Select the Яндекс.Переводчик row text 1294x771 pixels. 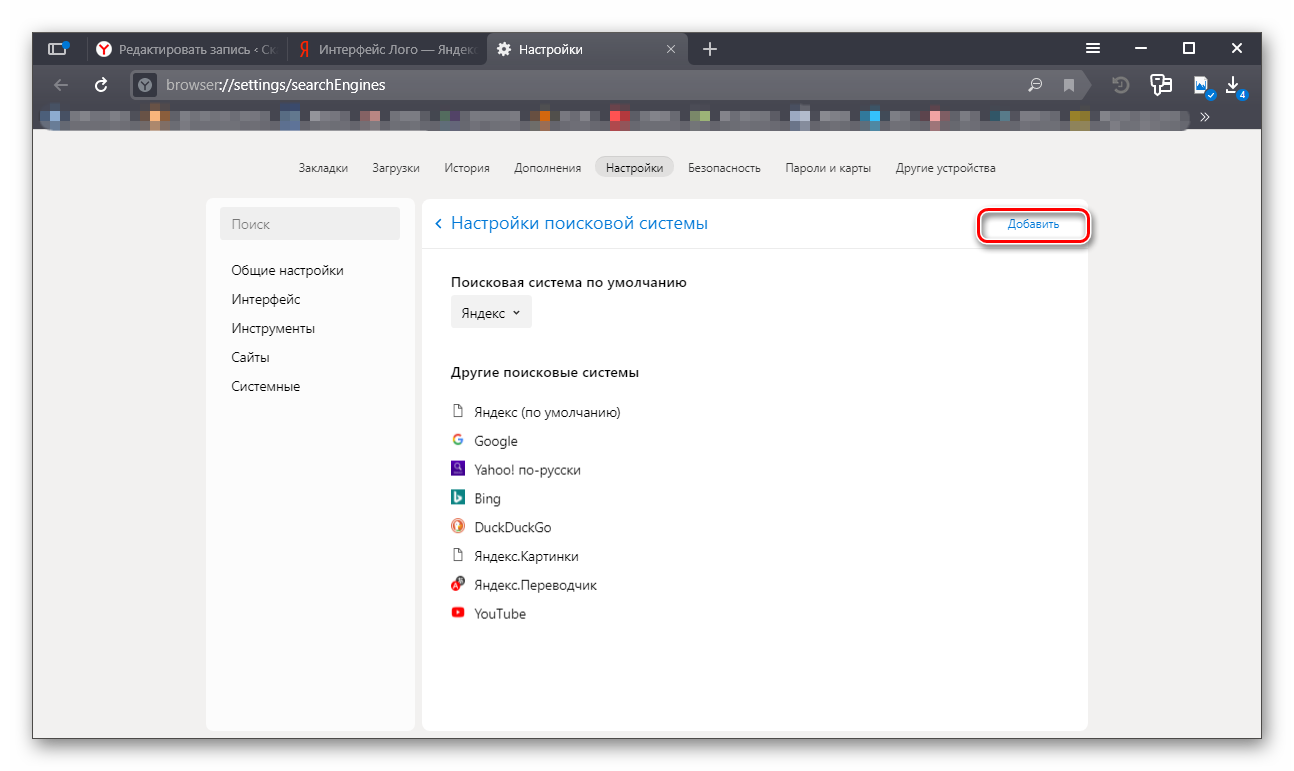(535, 585)
